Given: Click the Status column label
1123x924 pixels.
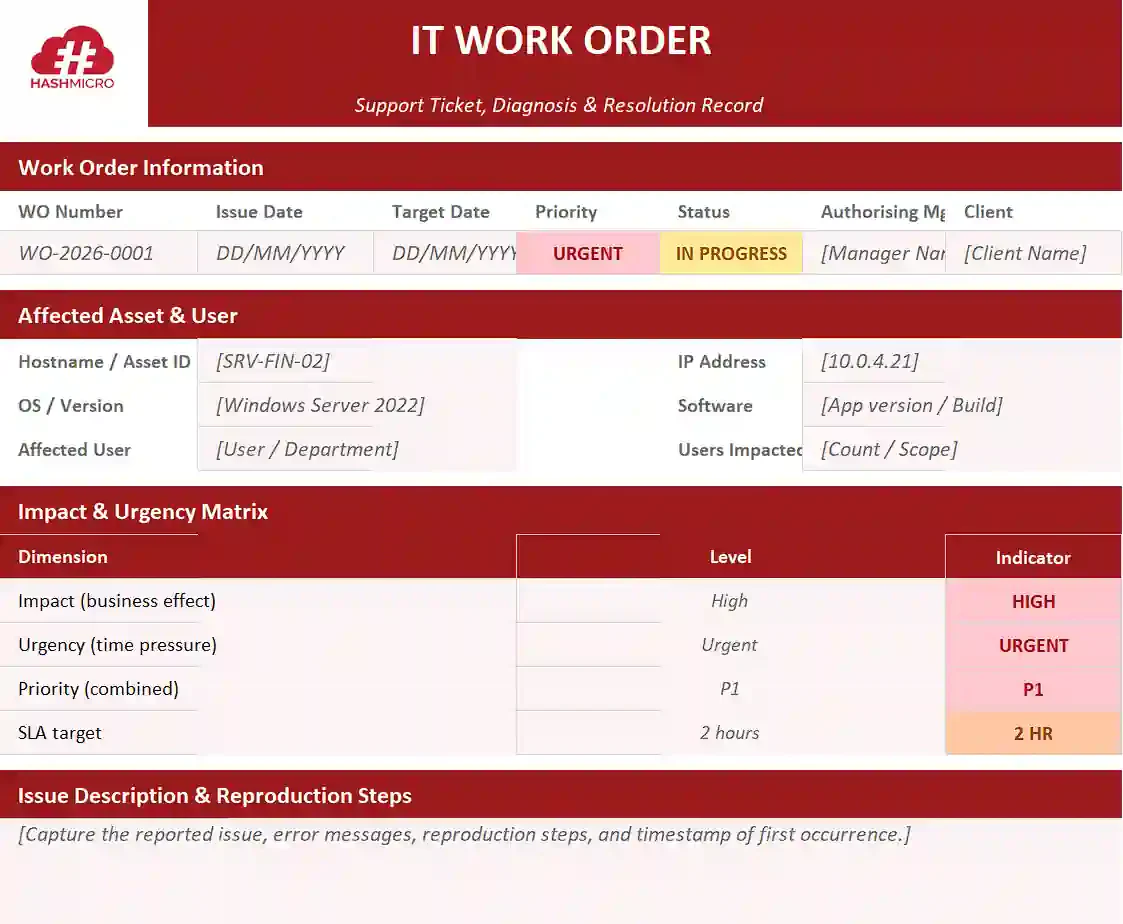Looking at the screenshot, I should click(x=703, y=212).
